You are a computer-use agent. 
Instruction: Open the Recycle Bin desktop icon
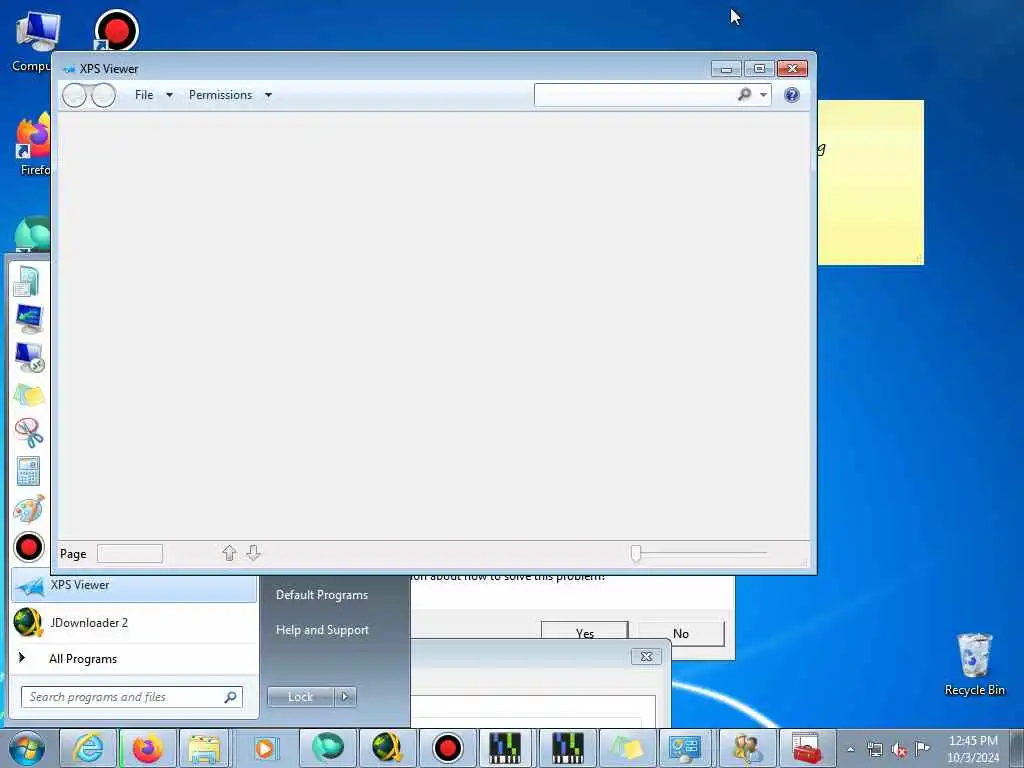point(974,664)
